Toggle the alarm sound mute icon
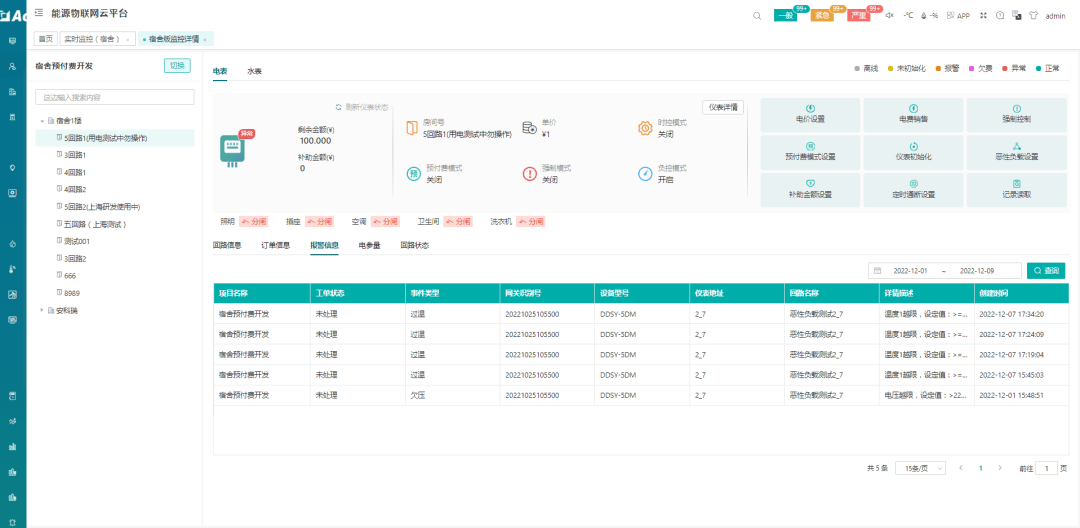This screenshot has width=1080, height=528. 889,15
